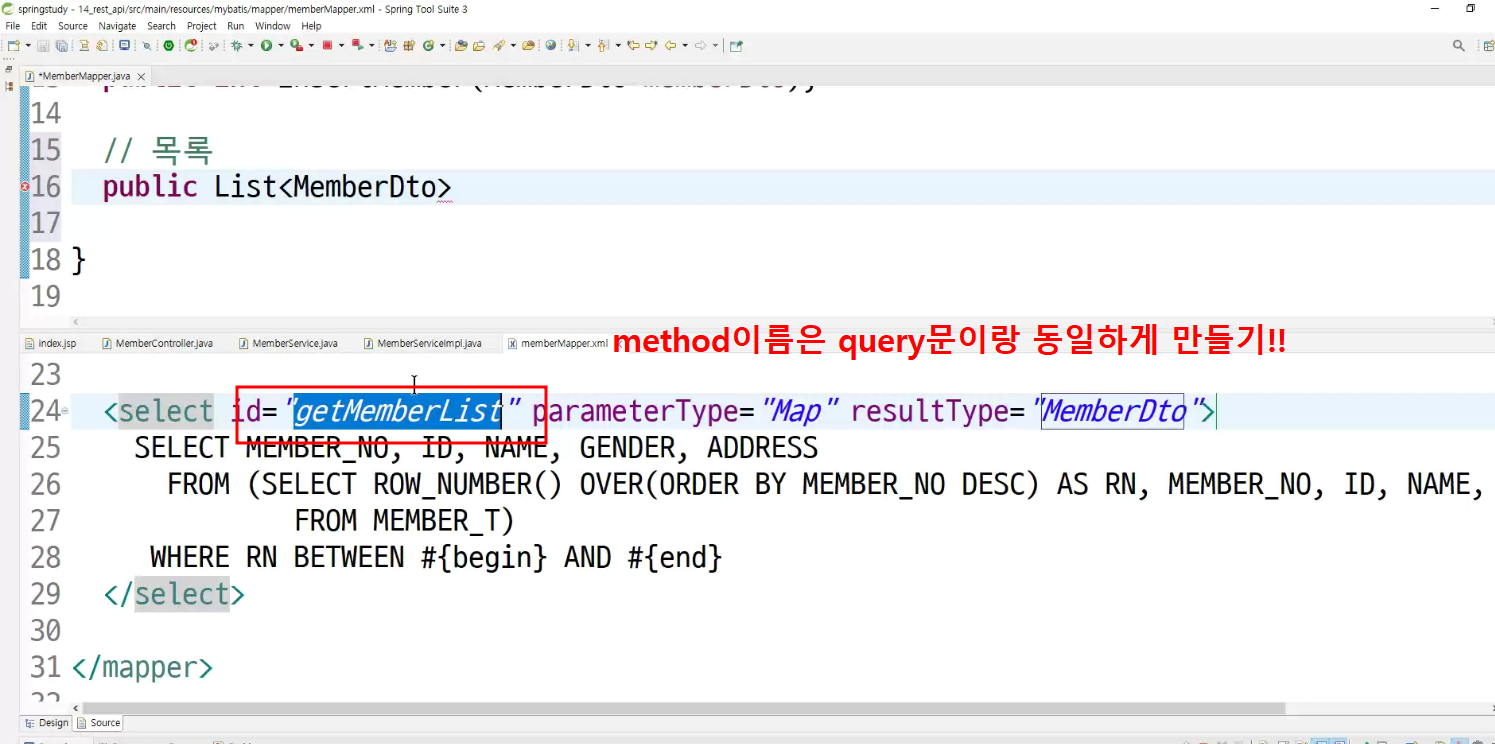Click the Back navigation arrow
1495x744 pixels.
click(x=669, y=45)
